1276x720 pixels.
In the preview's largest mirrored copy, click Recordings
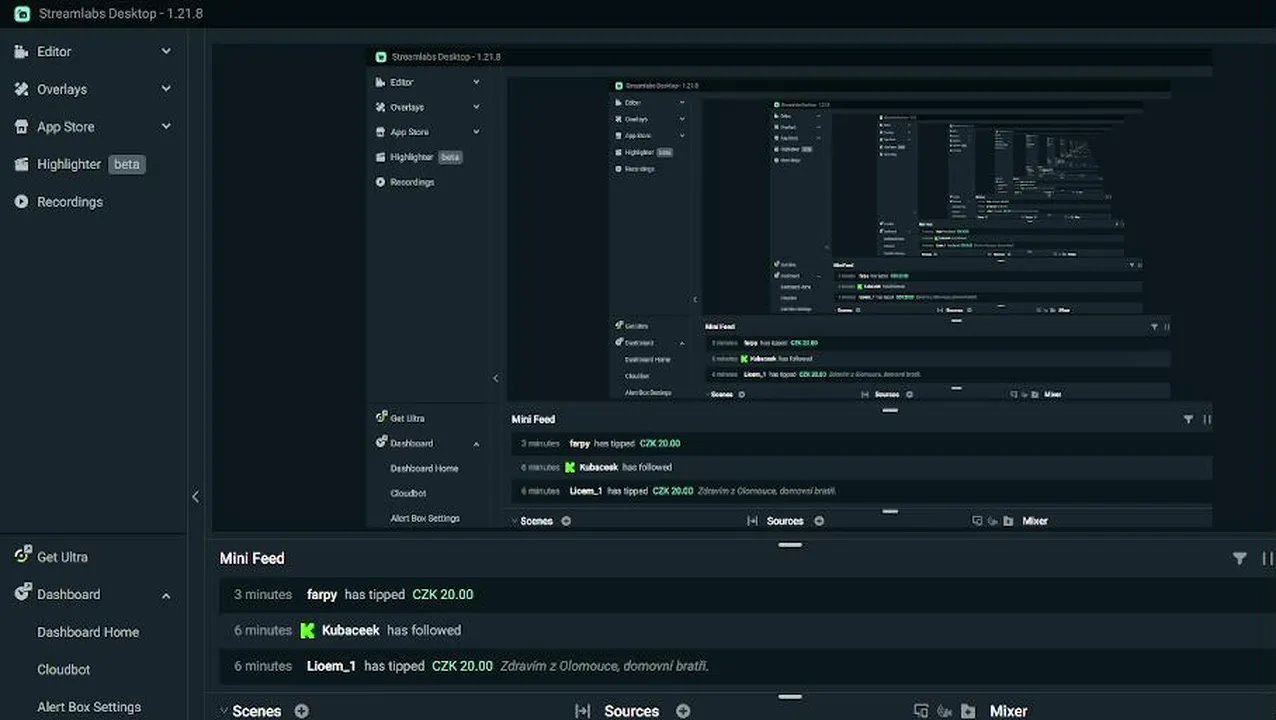click(412, 182)
